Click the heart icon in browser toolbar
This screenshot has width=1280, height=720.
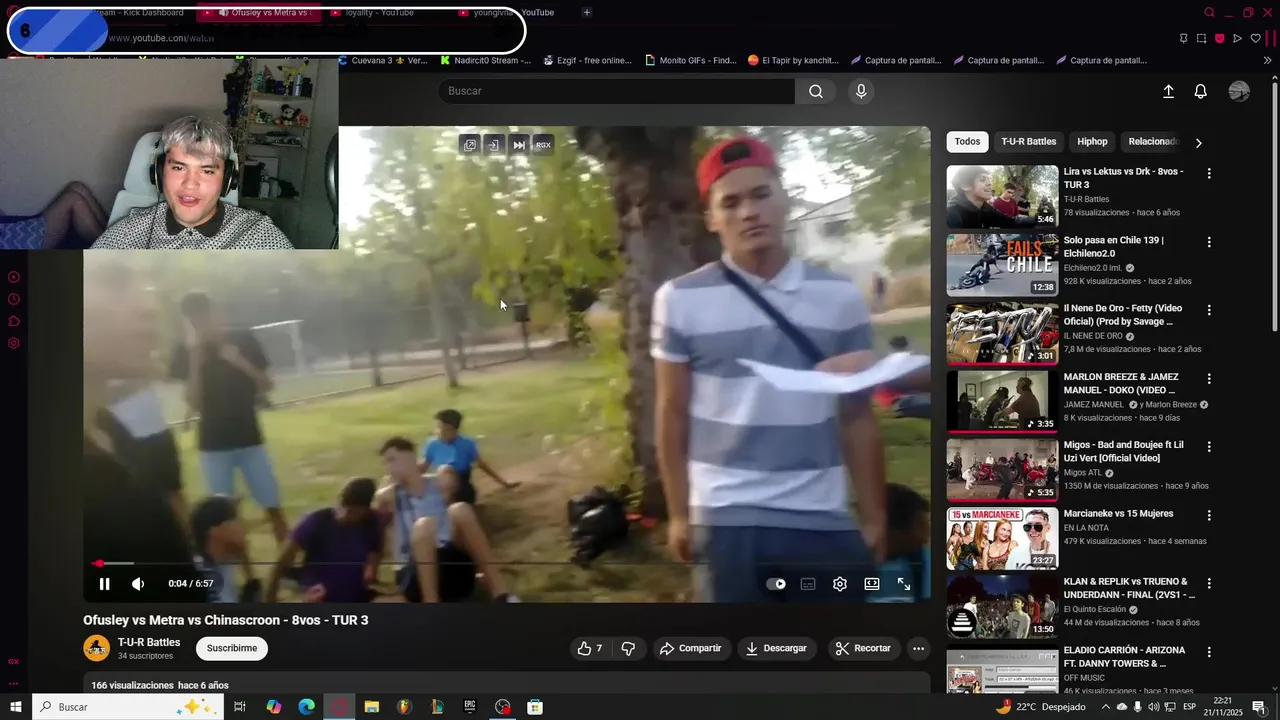(1256, 38)
